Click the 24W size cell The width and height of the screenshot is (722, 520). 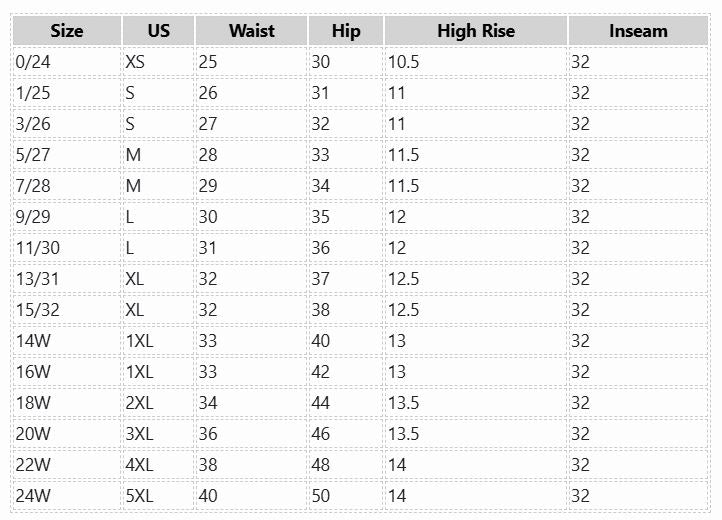(33, 496)
